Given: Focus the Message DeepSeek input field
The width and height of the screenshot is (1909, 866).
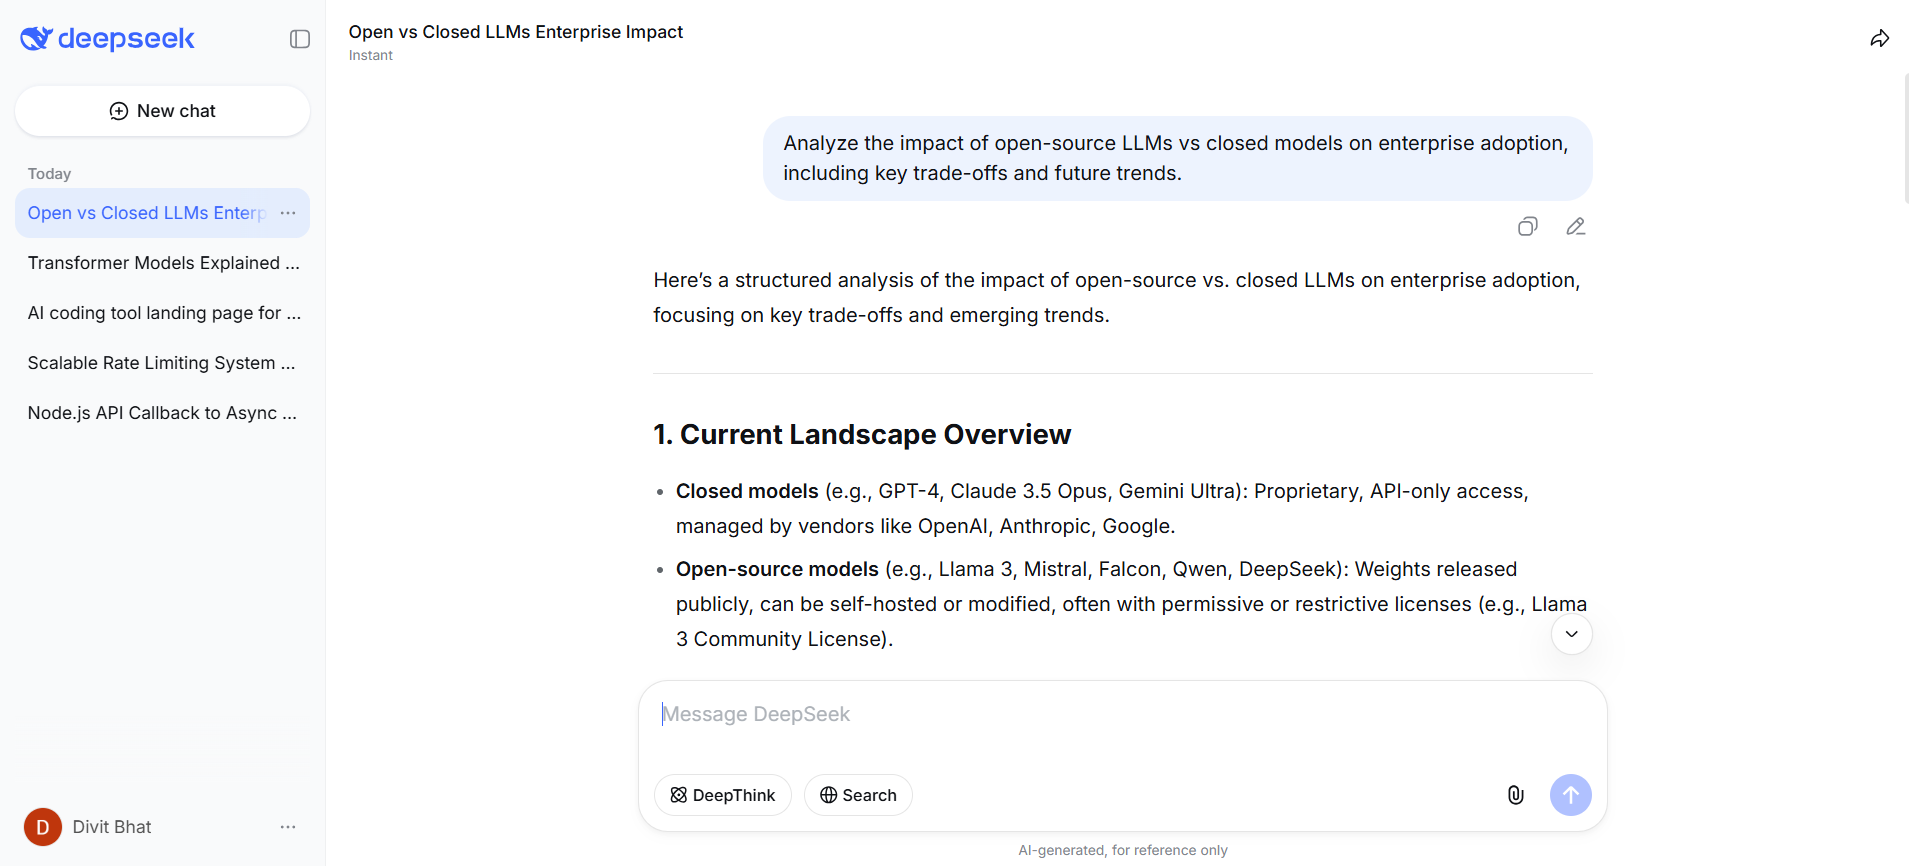Looking at the screenshot, I should [1122, 714].
